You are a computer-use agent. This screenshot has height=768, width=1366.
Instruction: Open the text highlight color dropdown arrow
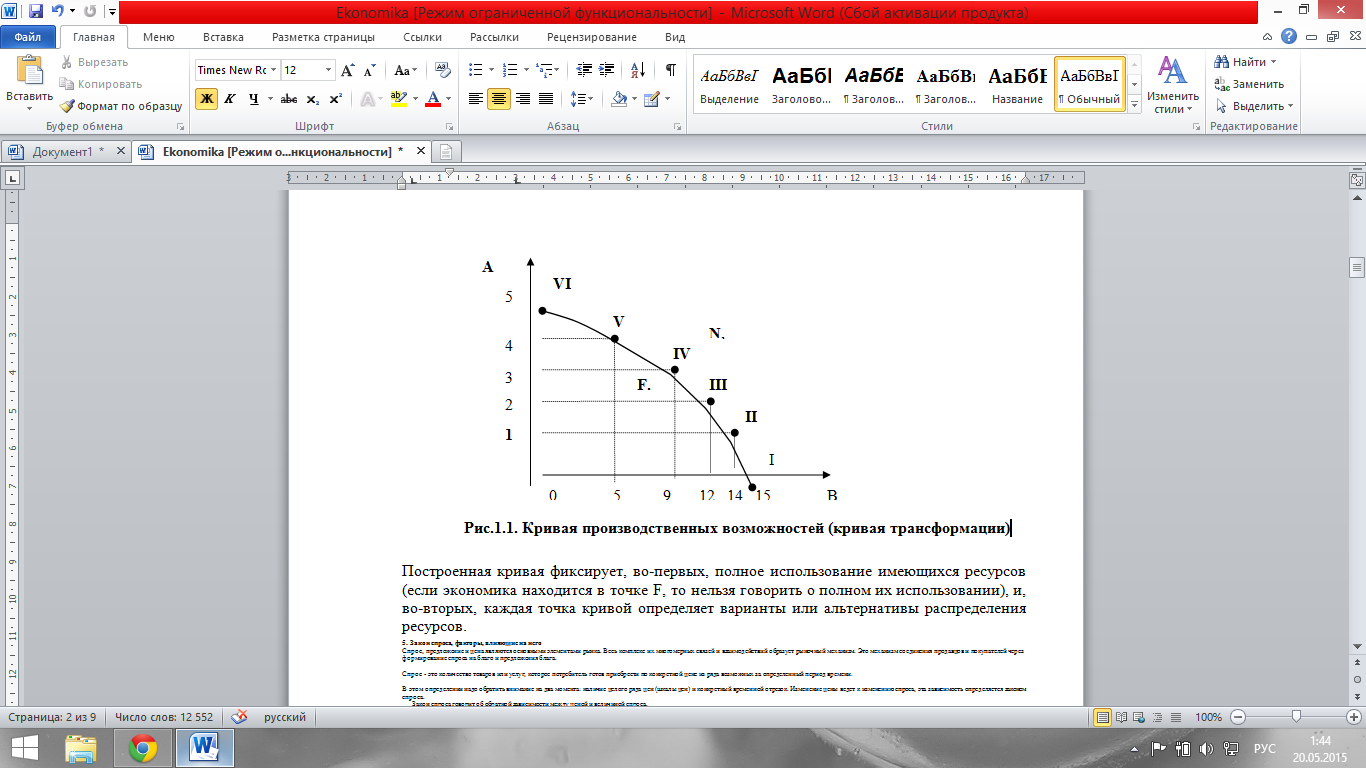click(x=413, y=99)
